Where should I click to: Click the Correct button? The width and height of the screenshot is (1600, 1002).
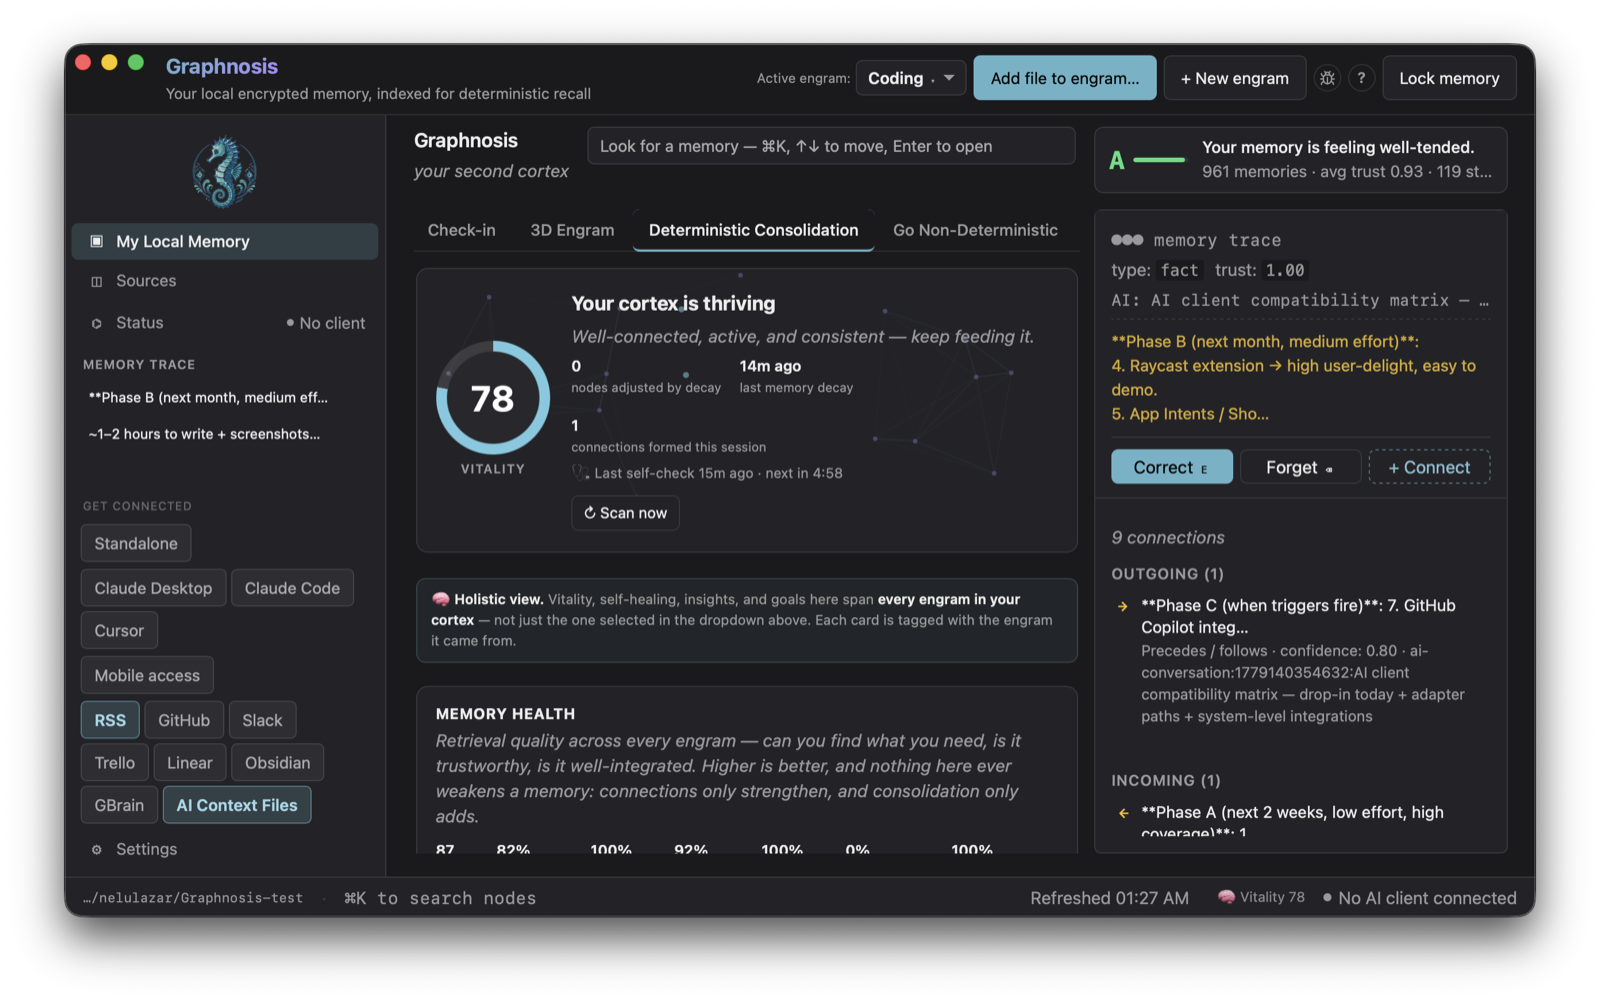coord(1172,467)
